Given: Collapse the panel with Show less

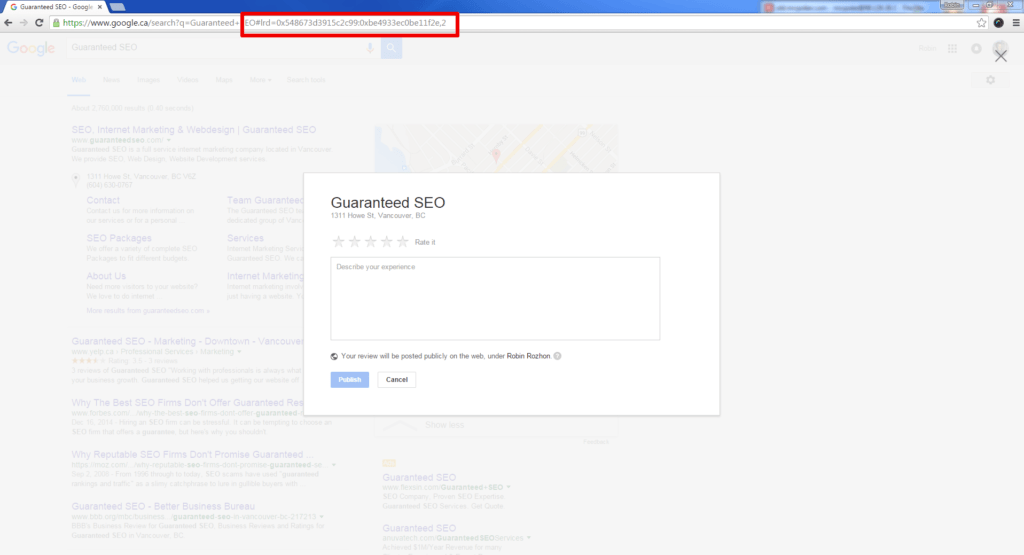Looking at the screenshot, I should click(444, 425).
